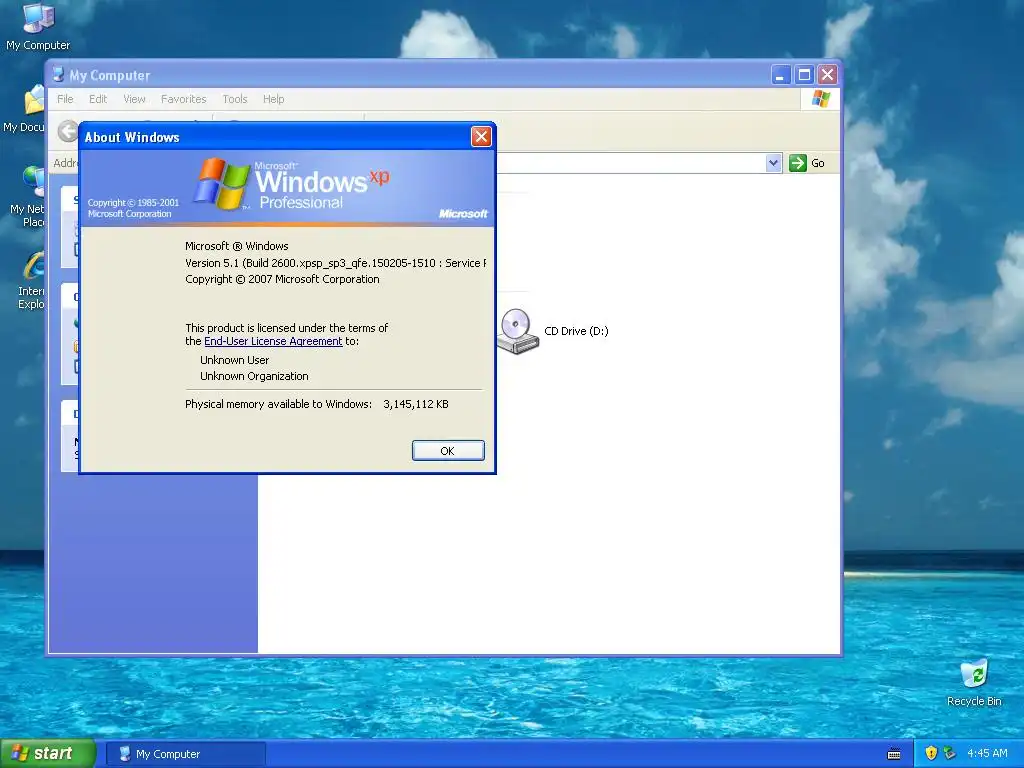Click the 'Version 5.1' build text line

[336, 263]
